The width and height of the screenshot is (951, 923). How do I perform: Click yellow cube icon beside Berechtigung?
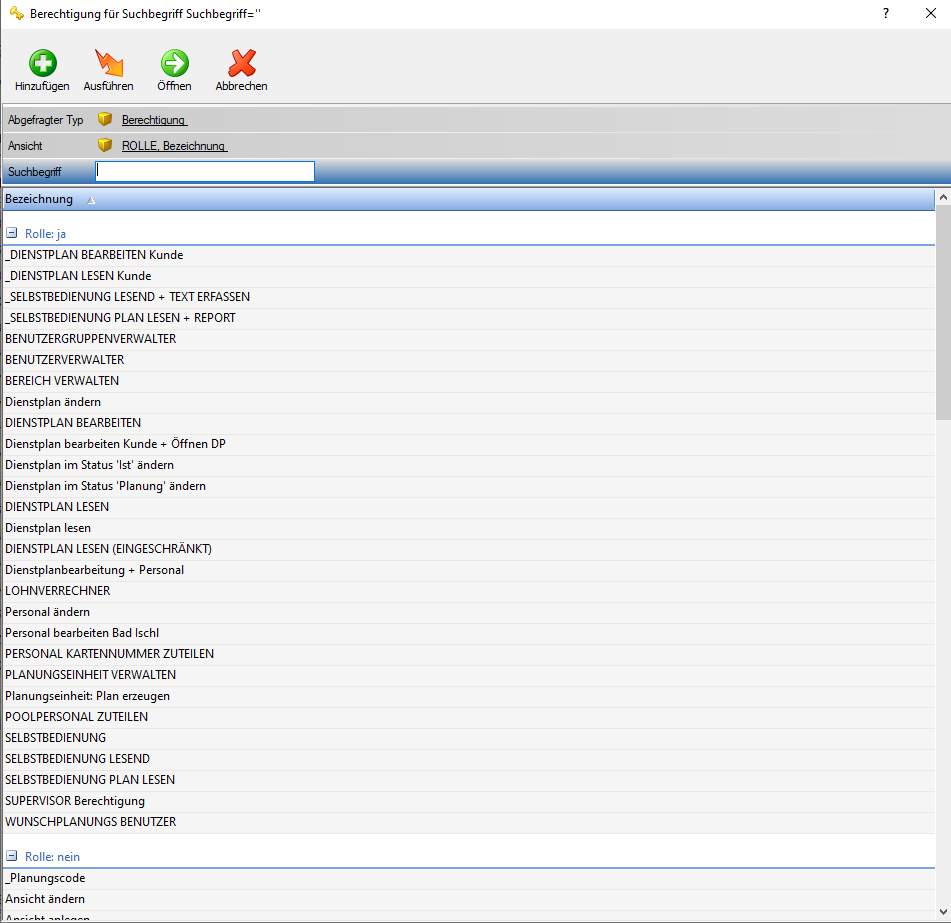click(x=105, y=120)
